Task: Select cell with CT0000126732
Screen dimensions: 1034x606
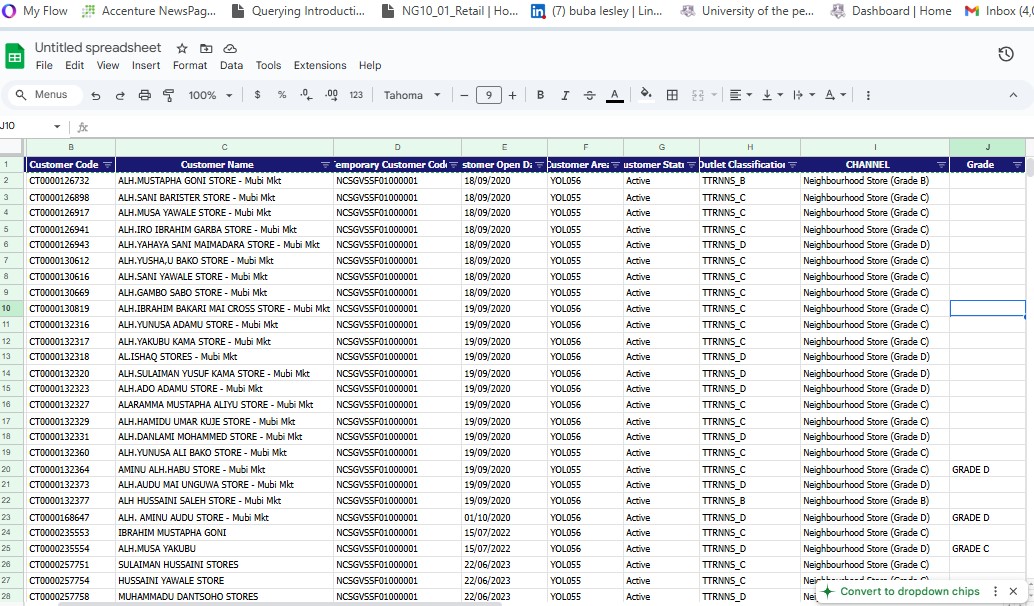Action: coord(71,181)
